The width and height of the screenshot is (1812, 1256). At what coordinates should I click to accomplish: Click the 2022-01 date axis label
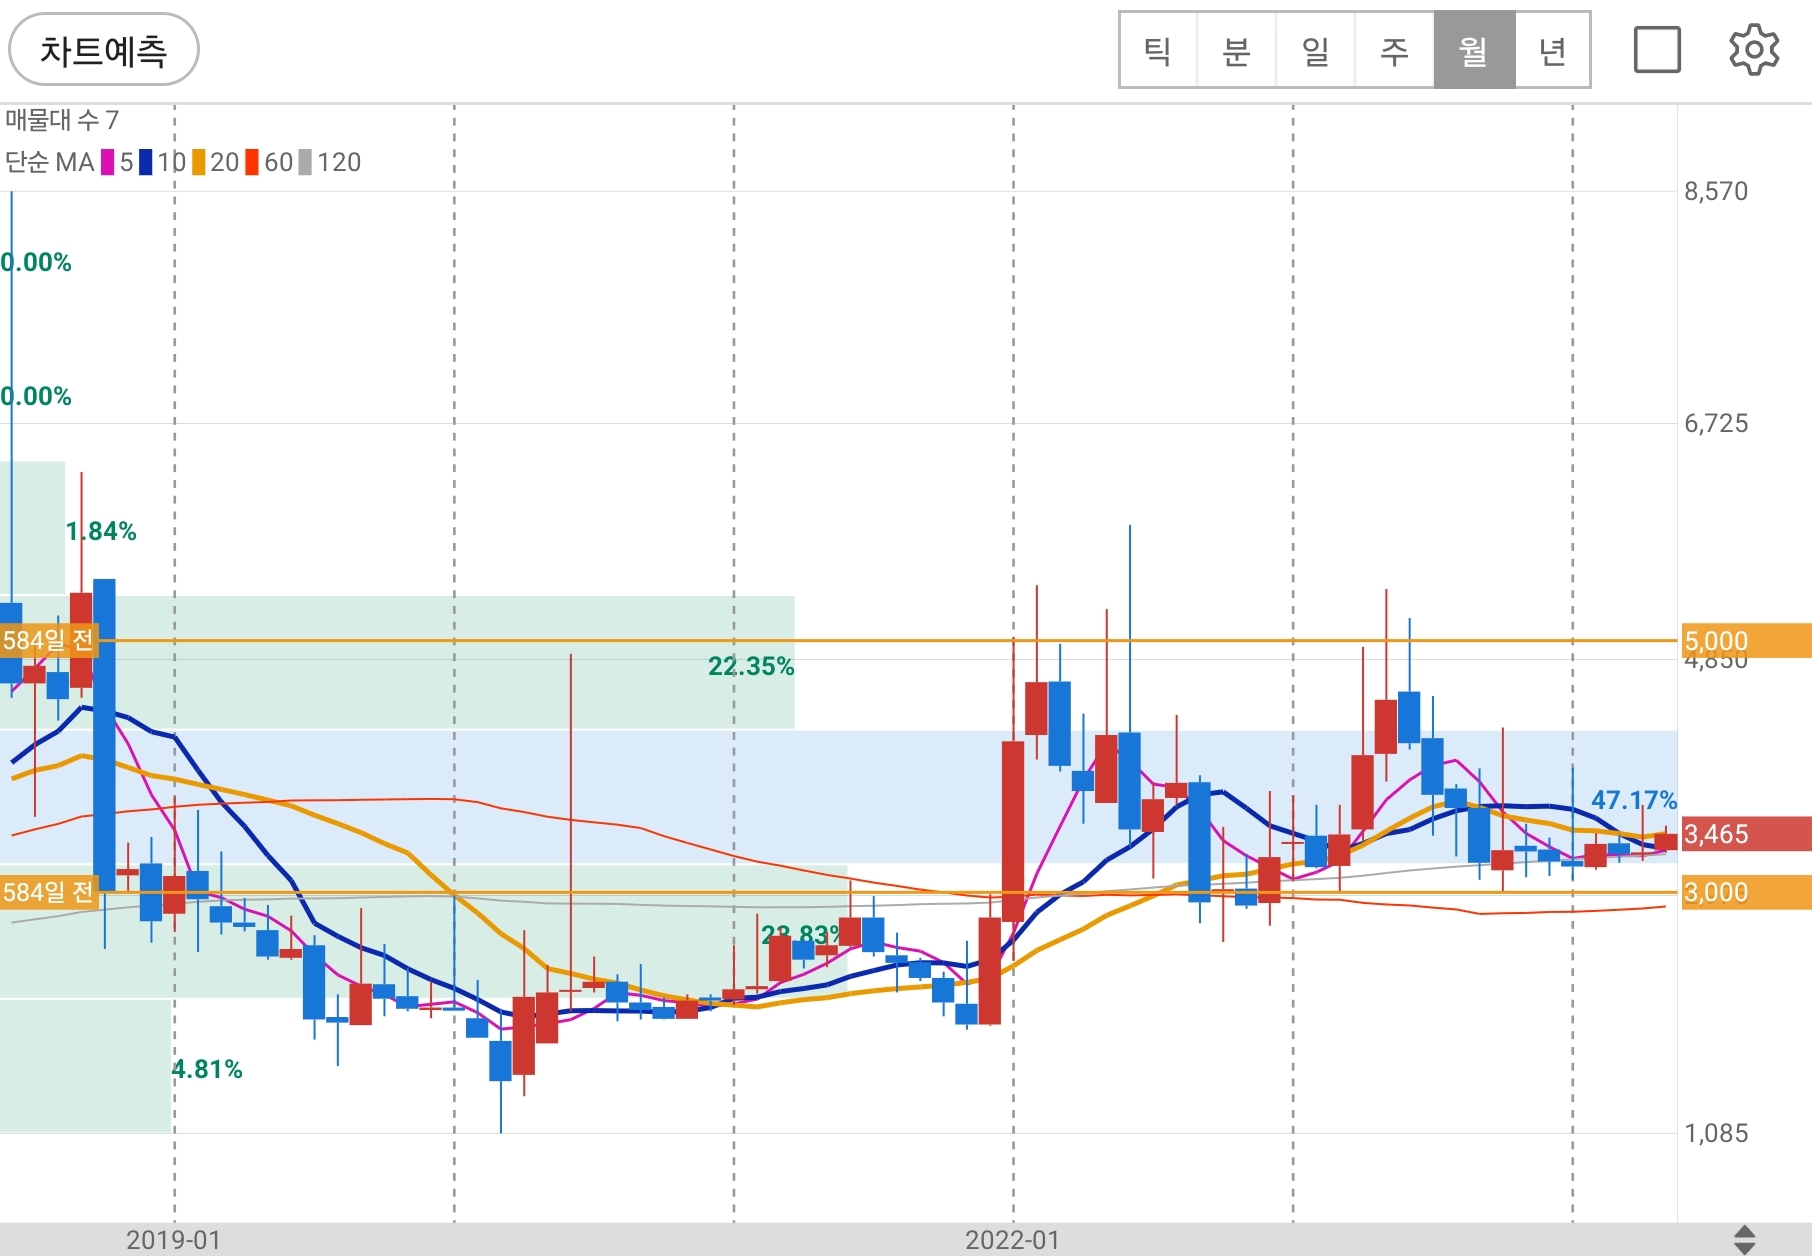coord(1012,1240)
